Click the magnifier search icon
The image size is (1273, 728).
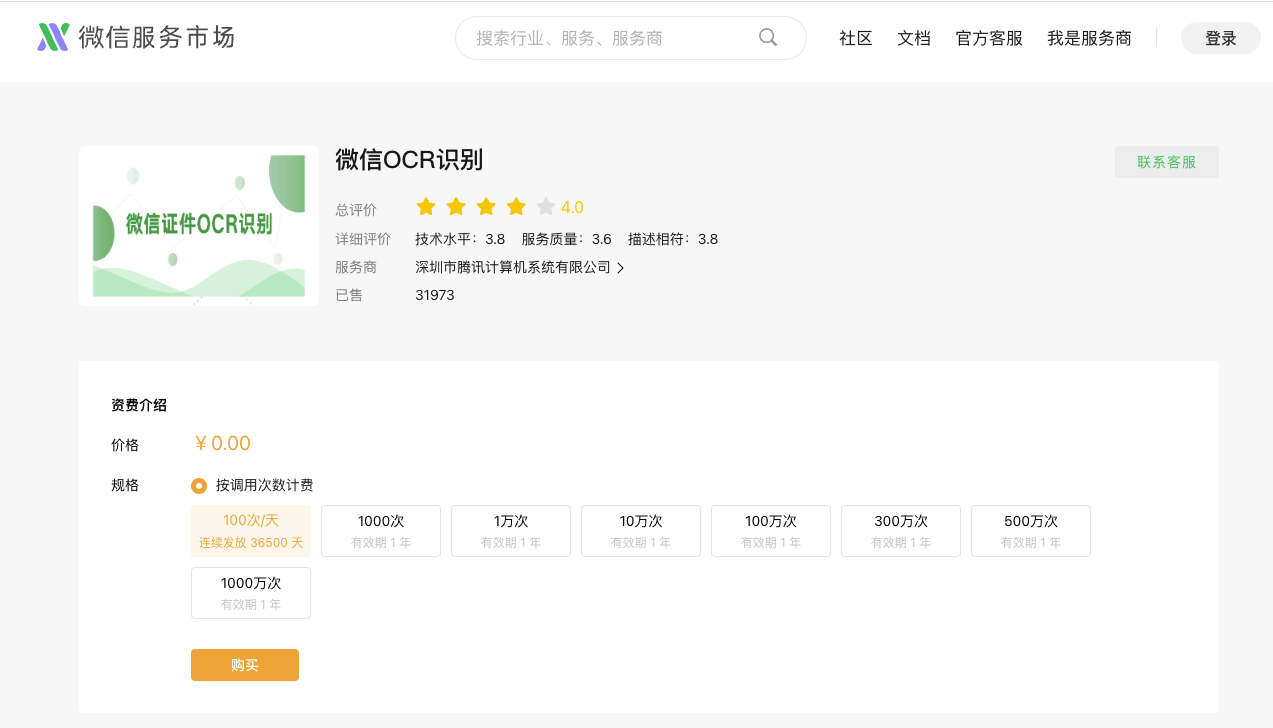pyautogui.click(x=768, y=37)
